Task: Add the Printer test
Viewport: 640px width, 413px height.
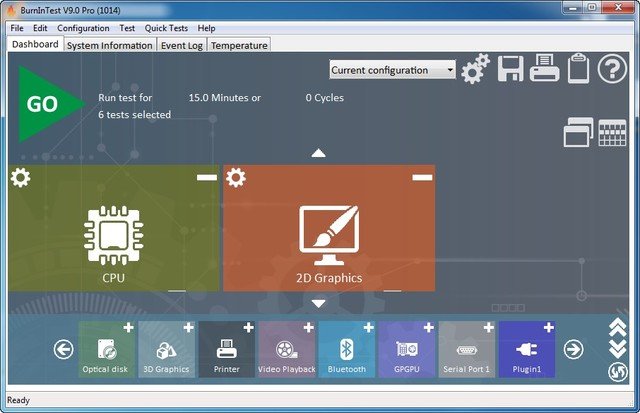Action: pyautogui.click(x=249, y=328)
